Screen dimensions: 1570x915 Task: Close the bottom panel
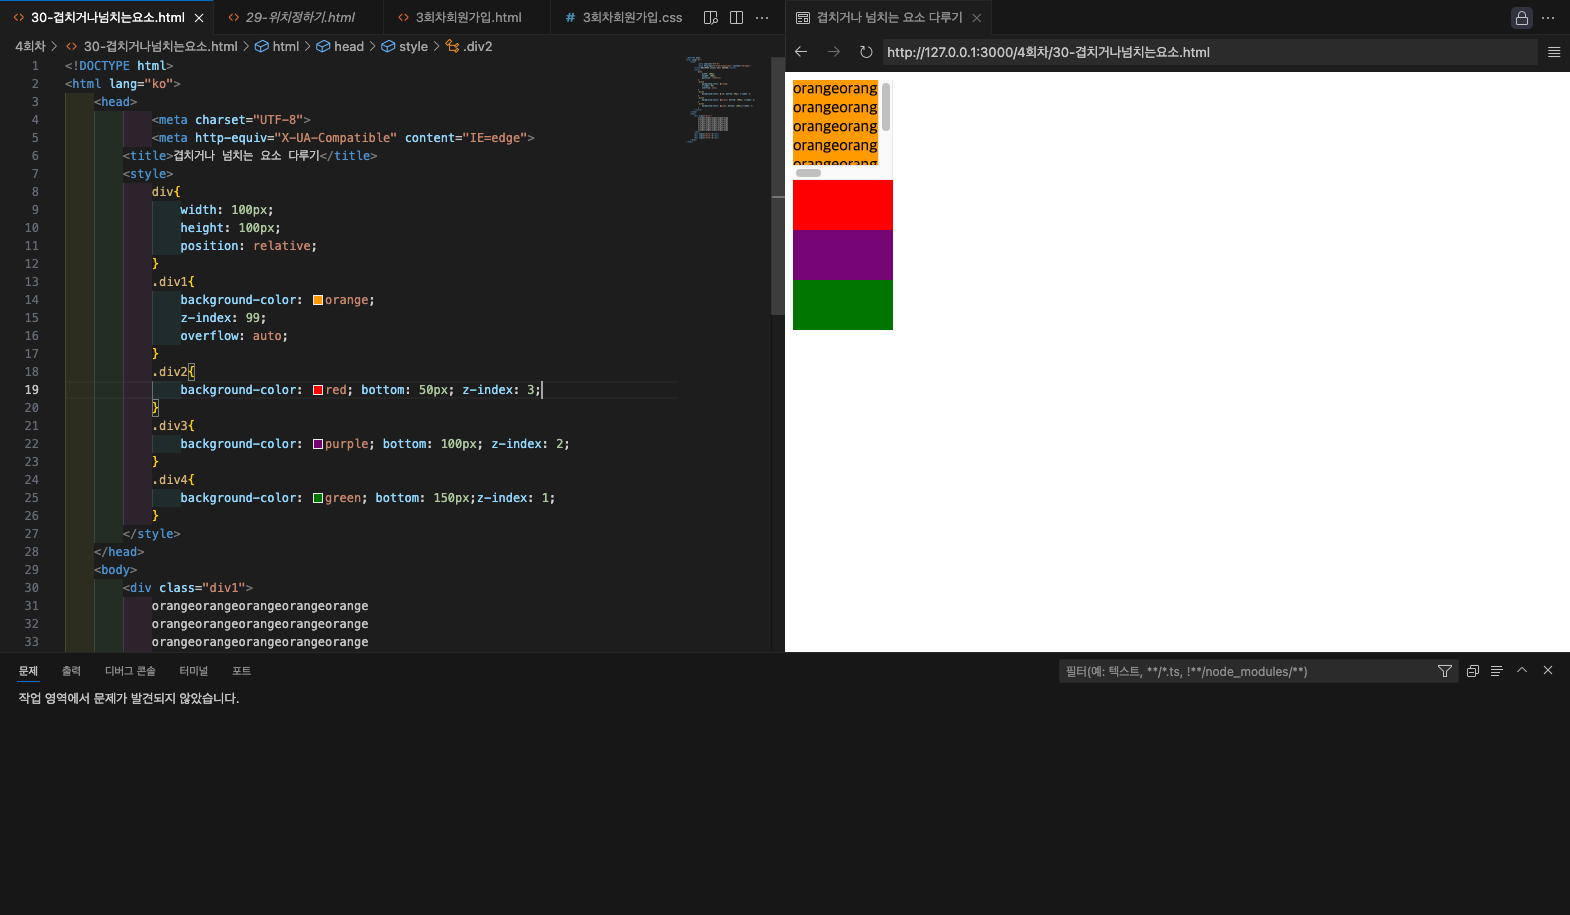pos(1548,671)
